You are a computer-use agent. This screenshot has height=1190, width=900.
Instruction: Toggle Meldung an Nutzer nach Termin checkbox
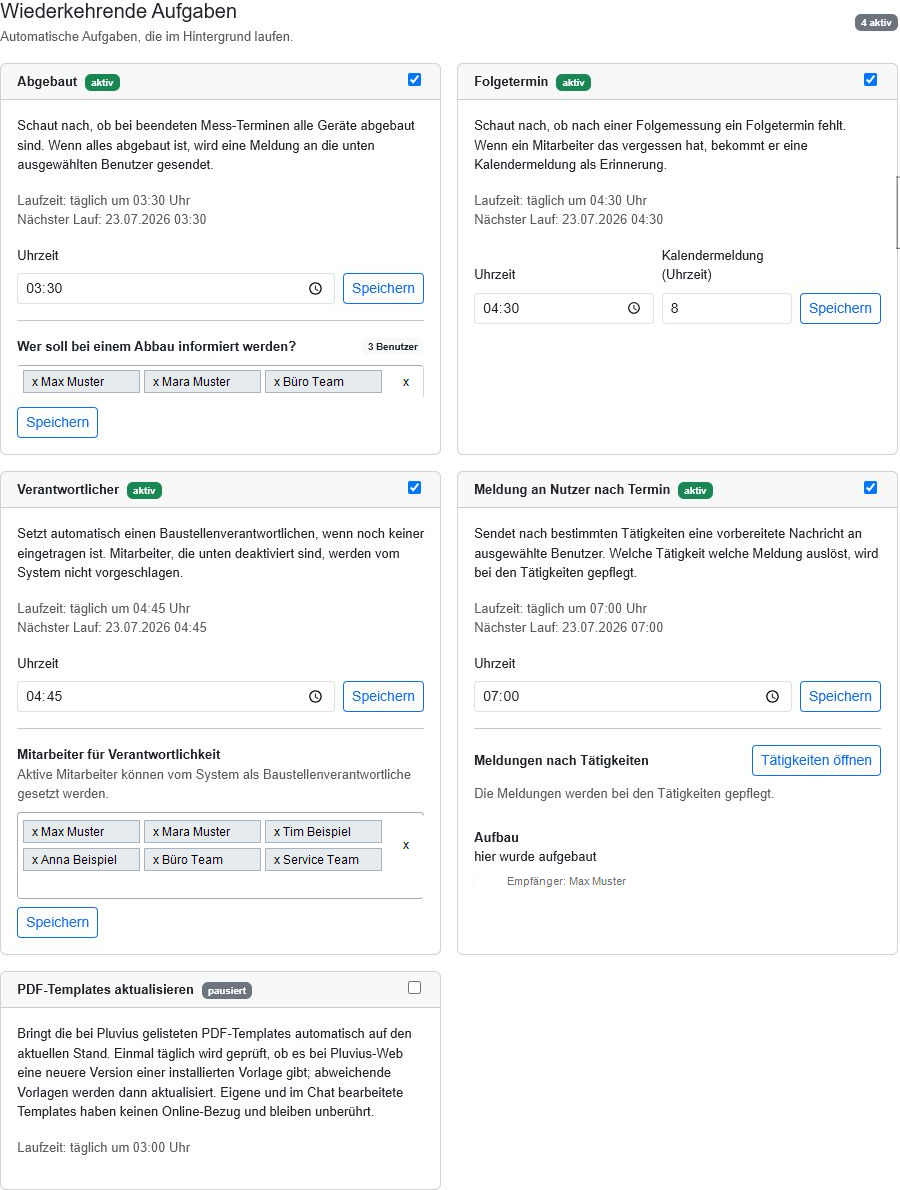tap(870, 488)
